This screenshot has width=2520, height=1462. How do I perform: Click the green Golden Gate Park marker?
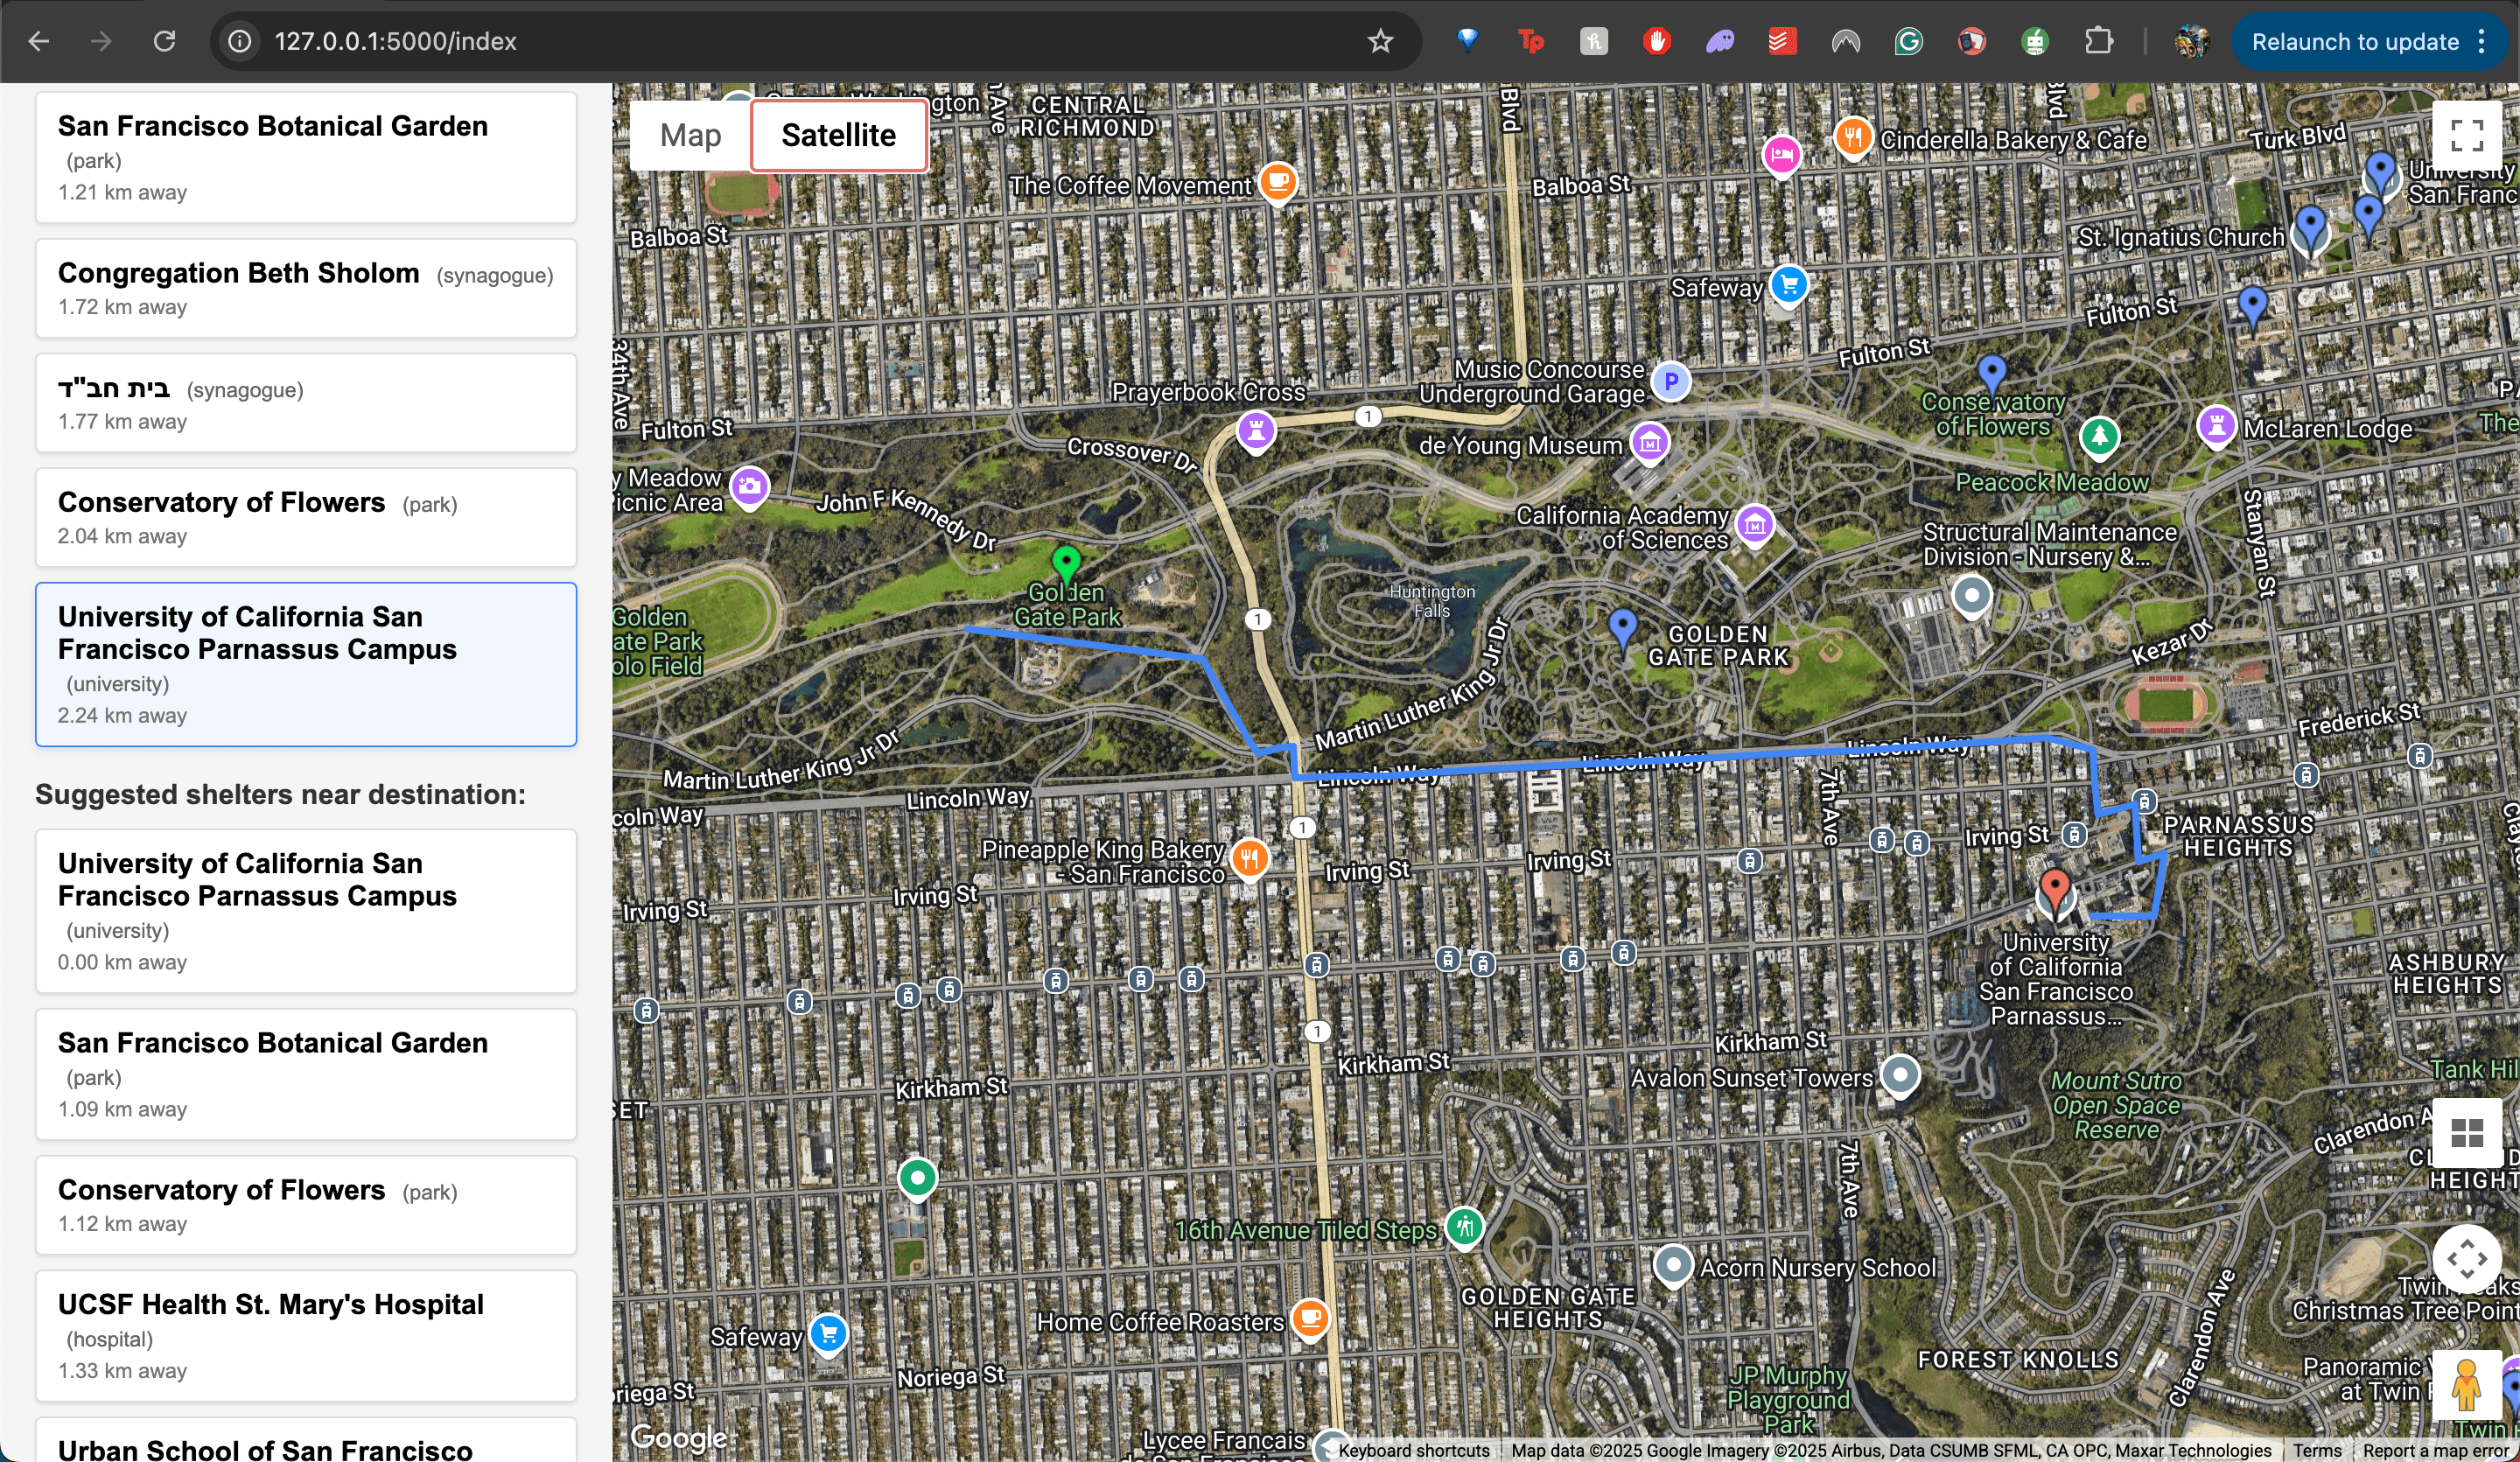pos(1066,562)
